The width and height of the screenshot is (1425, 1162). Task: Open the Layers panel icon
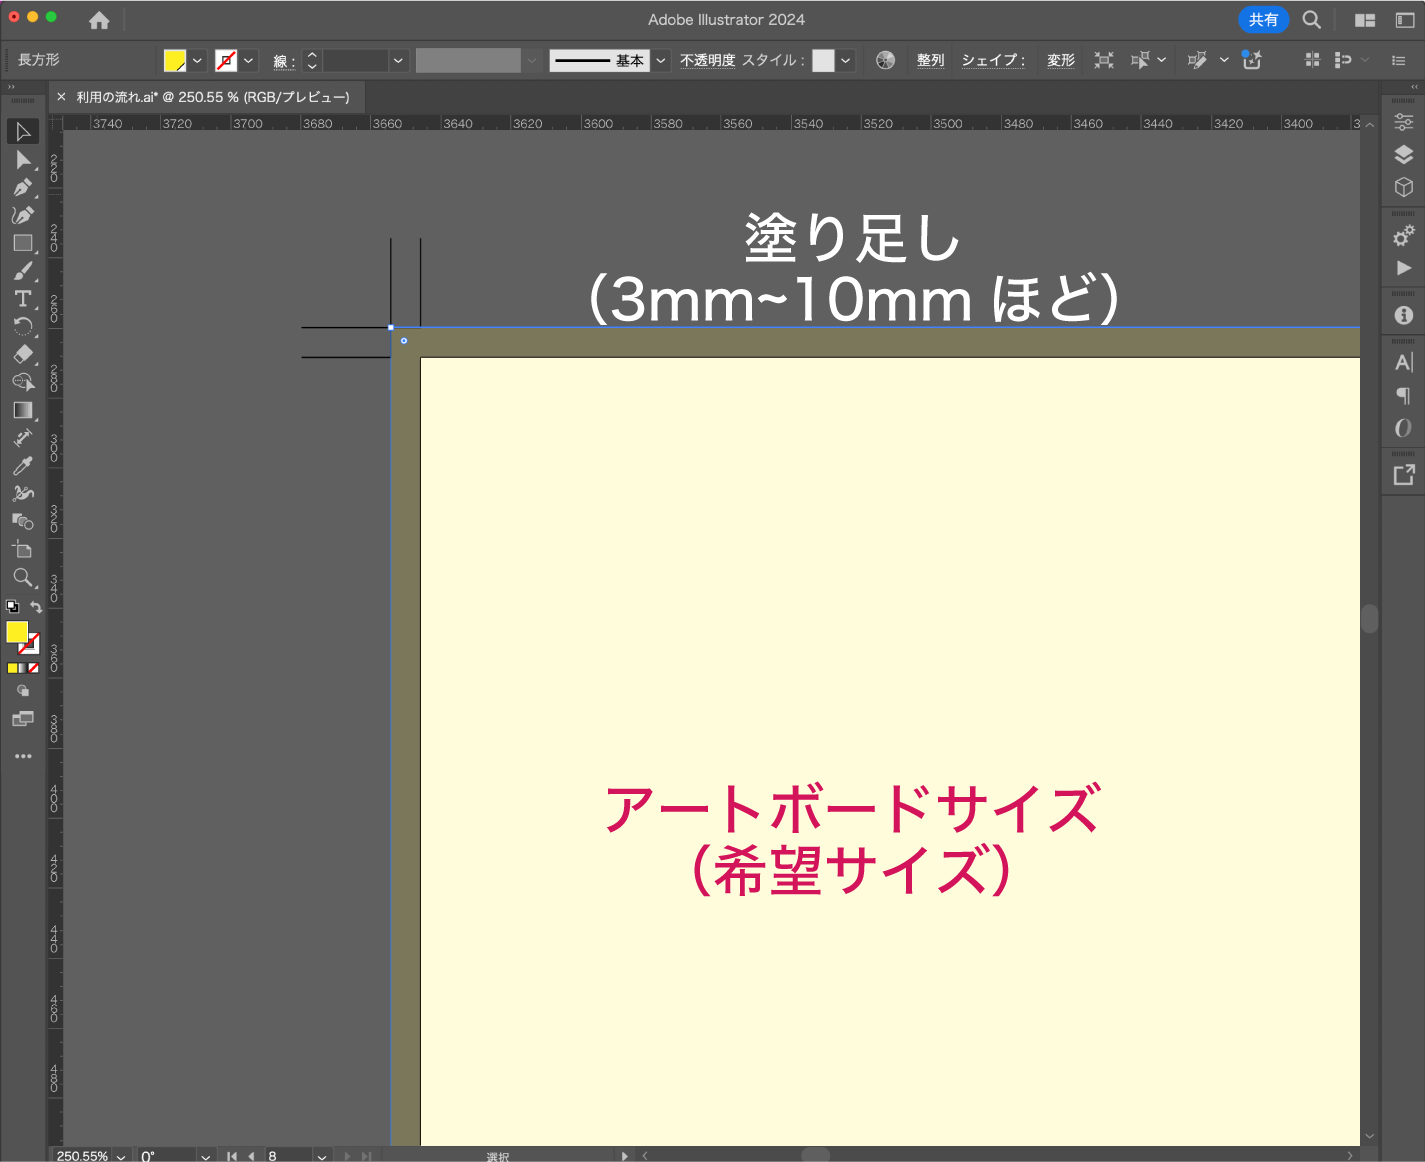coord(1403,155)
